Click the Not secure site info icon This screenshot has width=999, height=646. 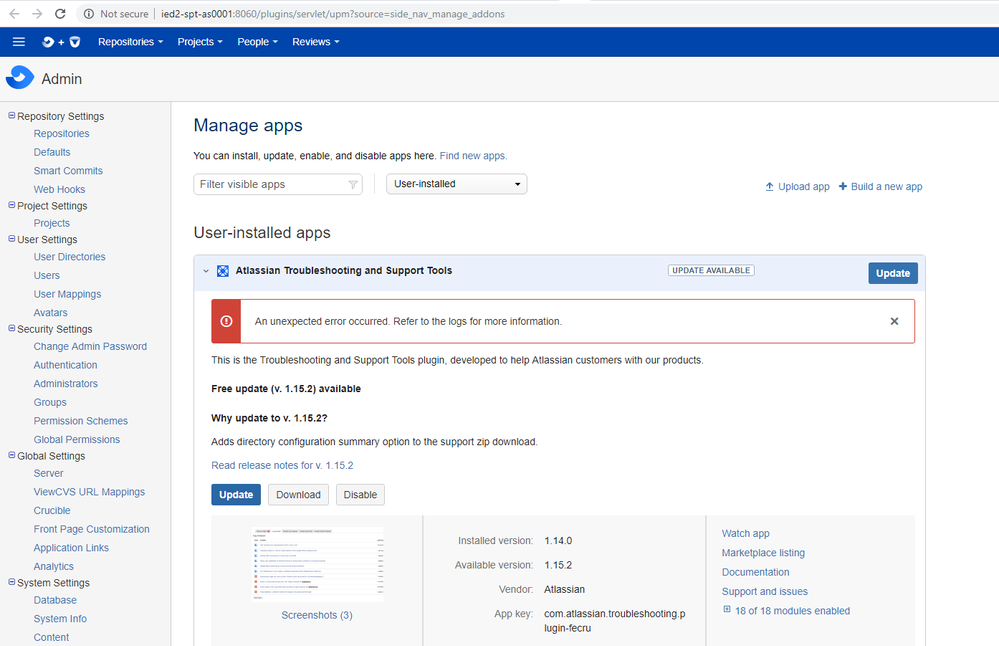(89, 14)
